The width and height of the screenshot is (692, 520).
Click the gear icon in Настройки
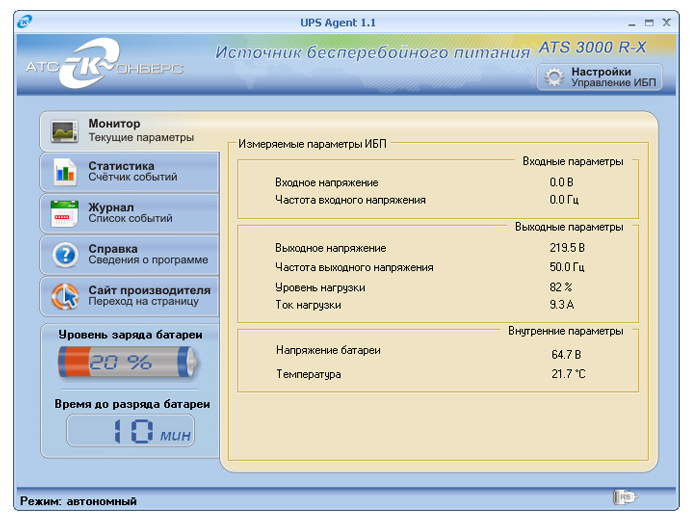click(554, 77)
